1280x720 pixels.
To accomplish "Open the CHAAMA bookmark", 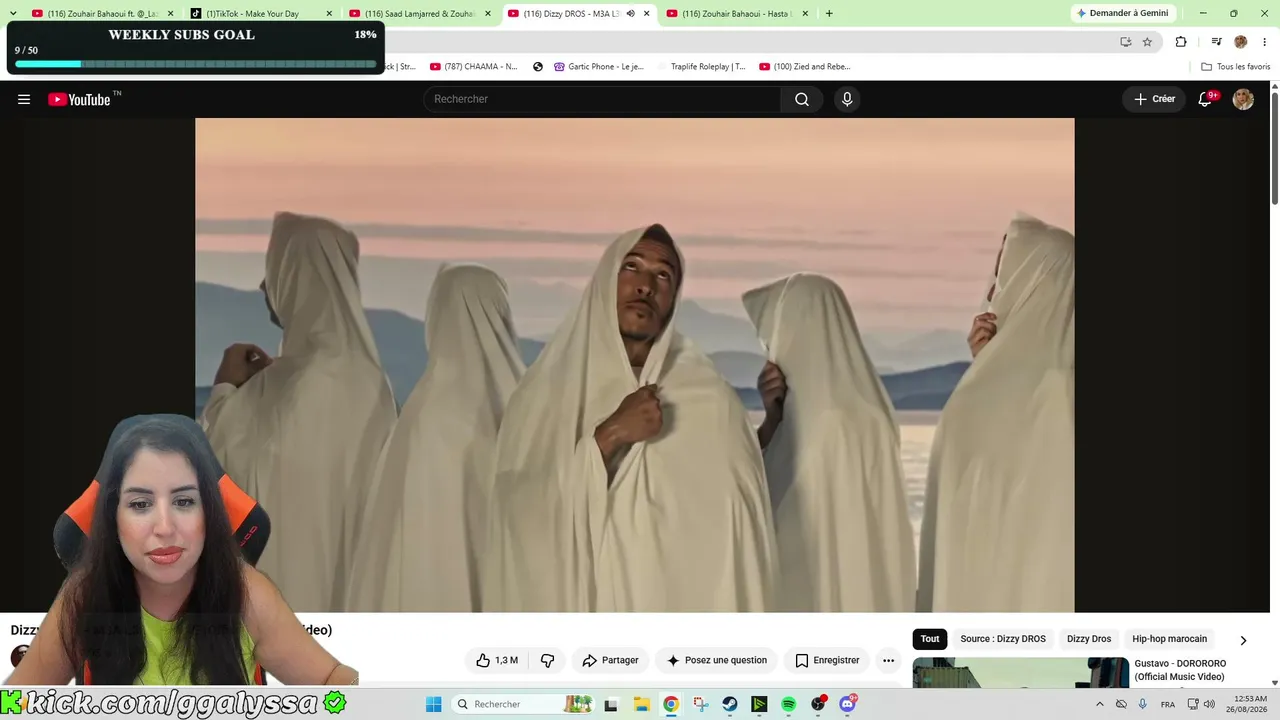I will click(474, 67).
